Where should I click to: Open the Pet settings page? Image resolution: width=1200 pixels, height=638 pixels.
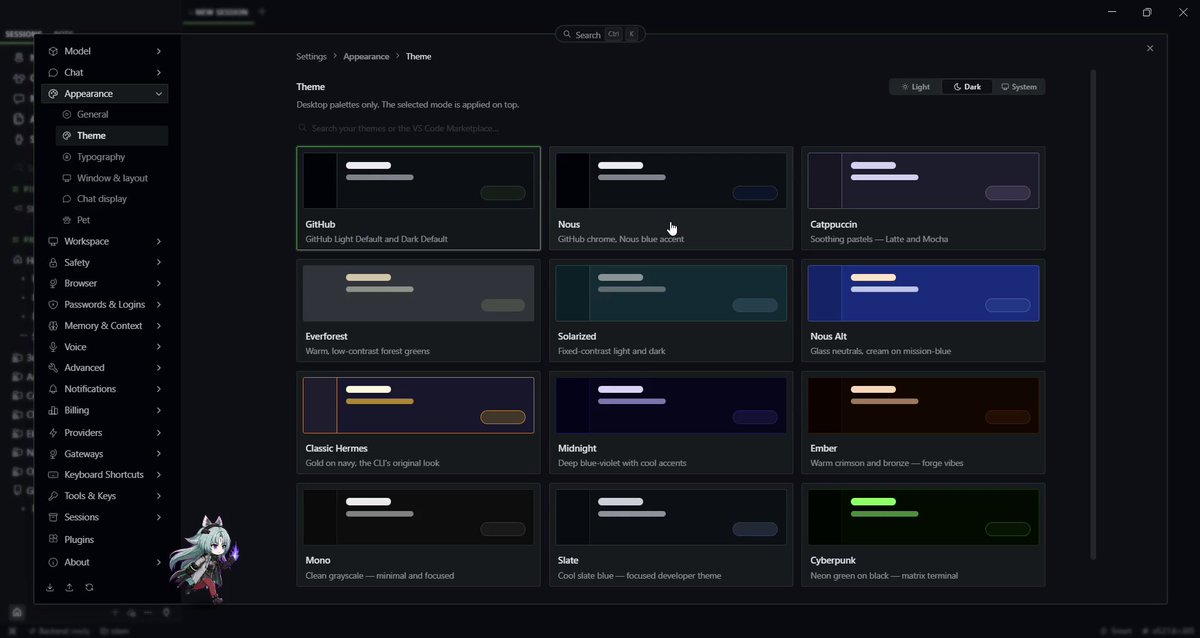click(112, 220)
